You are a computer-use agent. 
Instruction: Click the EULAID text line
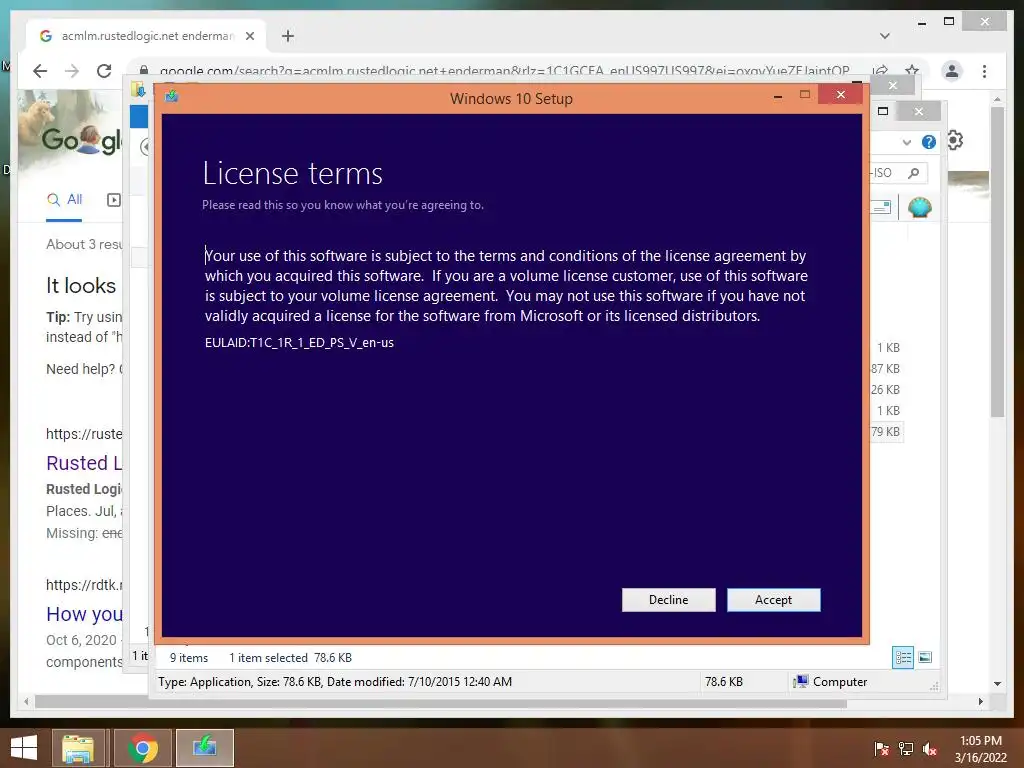point(299,342)
